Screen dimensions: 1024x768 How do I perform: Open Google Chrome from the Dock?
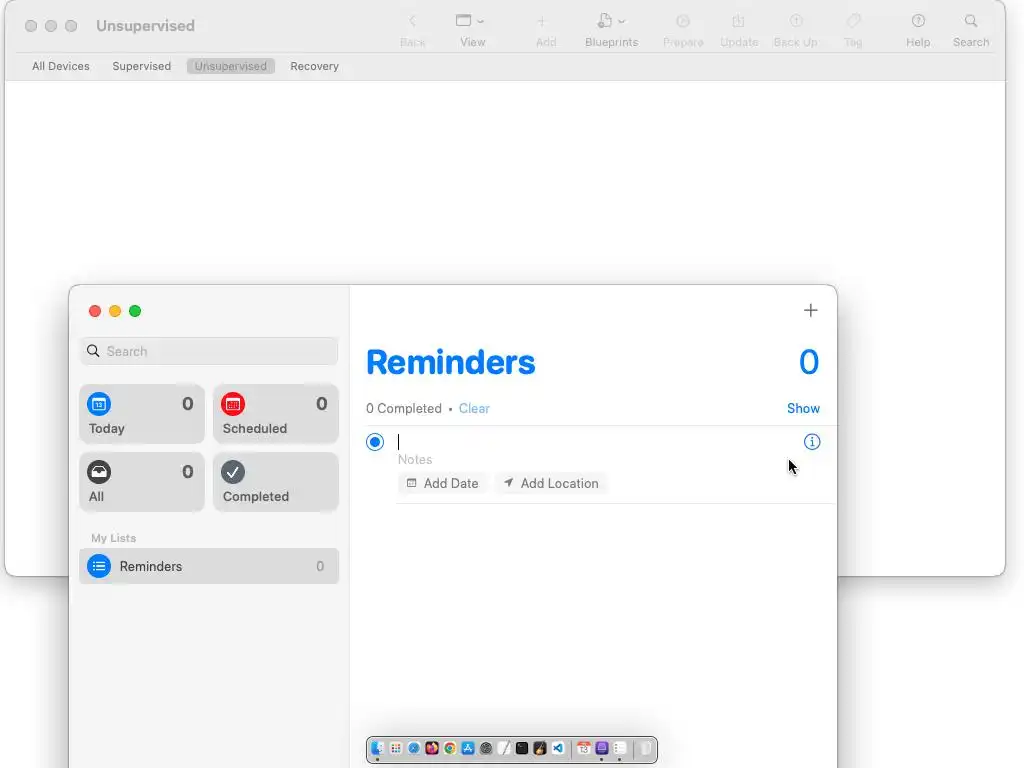coord(450,748)
